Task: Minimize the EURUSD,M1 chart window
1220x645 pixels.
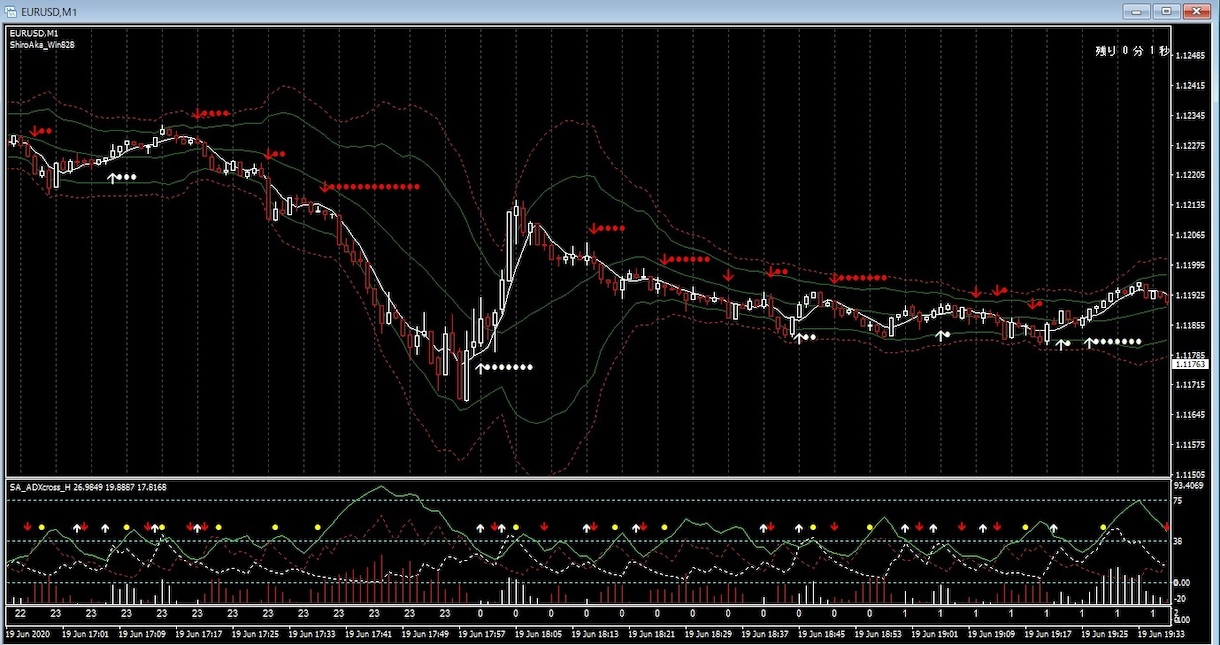Action: click(x=1136, y=11)
